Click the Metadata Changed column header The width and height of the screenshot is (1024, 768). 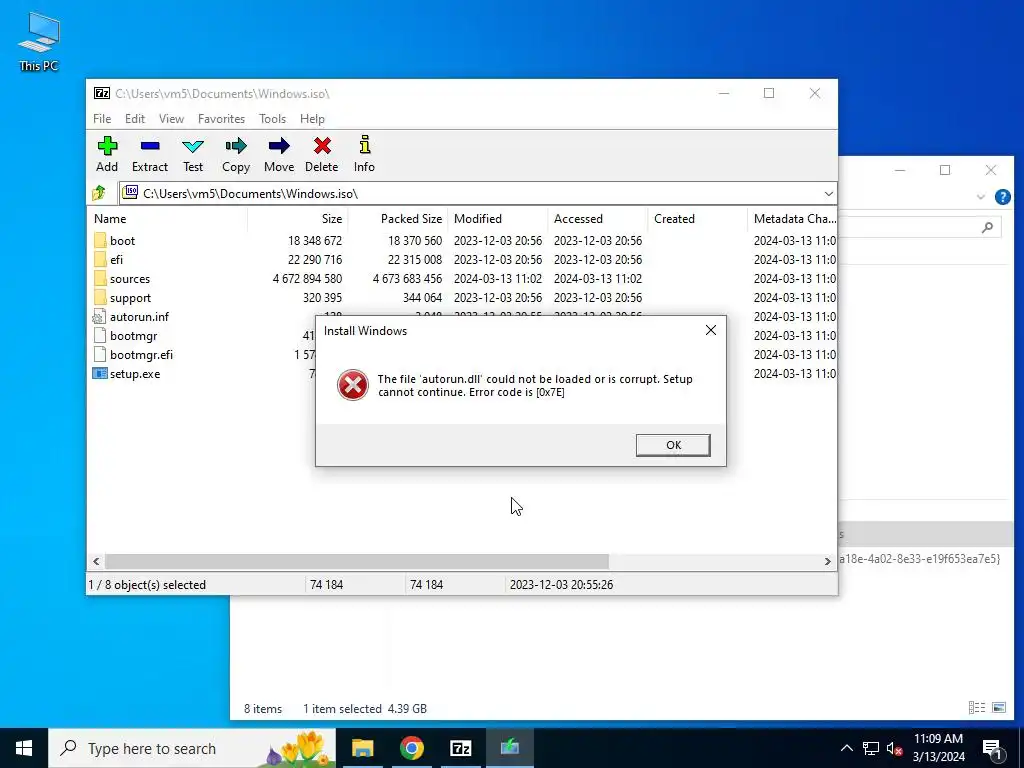794,219
